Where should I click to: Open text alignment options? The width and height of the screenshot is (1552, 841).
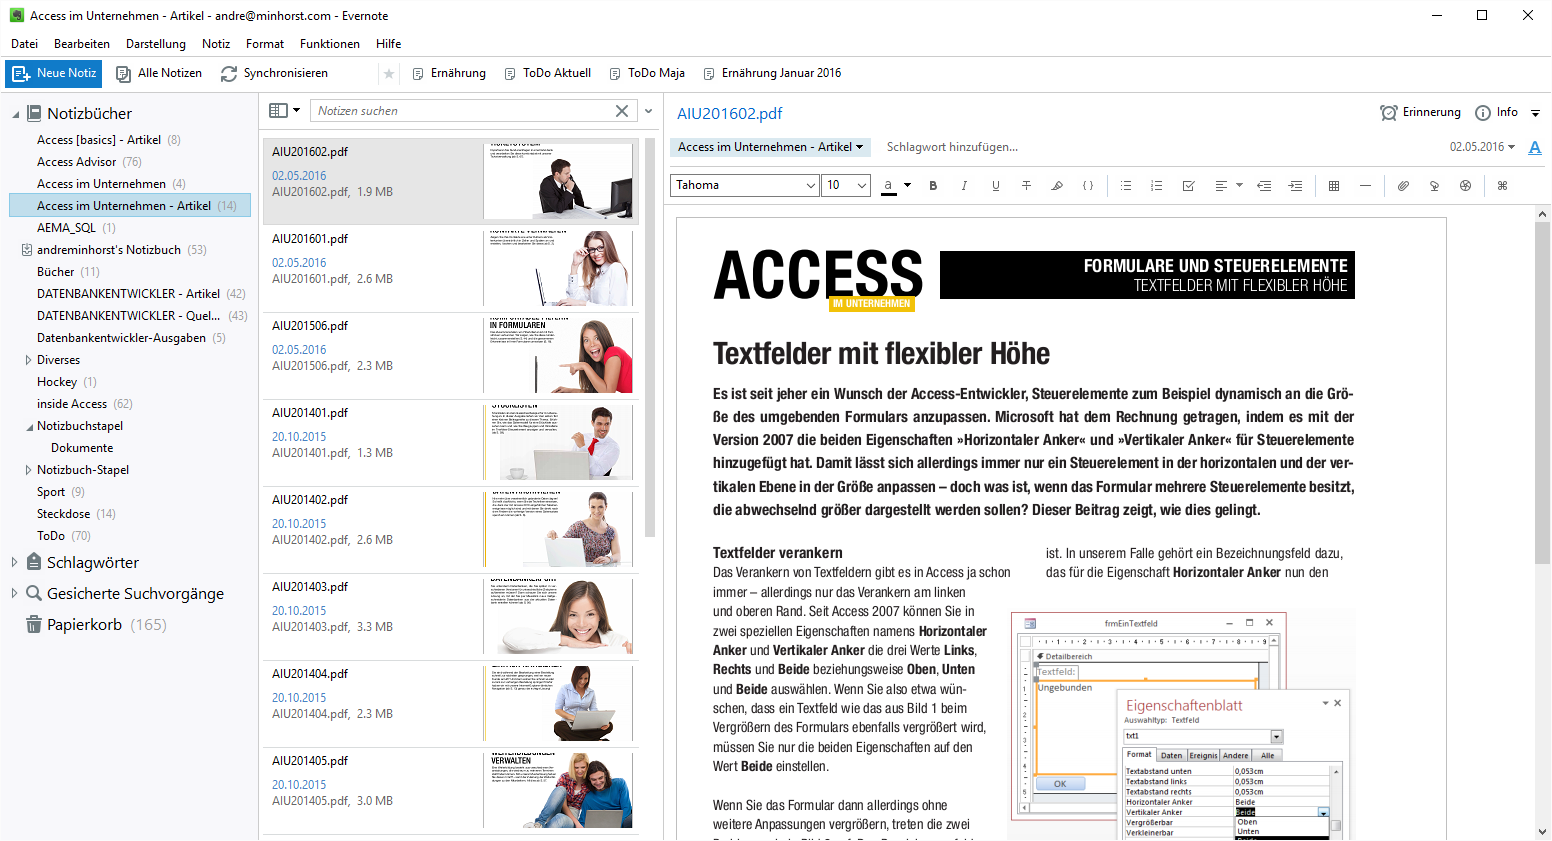tap(1228, 186)
